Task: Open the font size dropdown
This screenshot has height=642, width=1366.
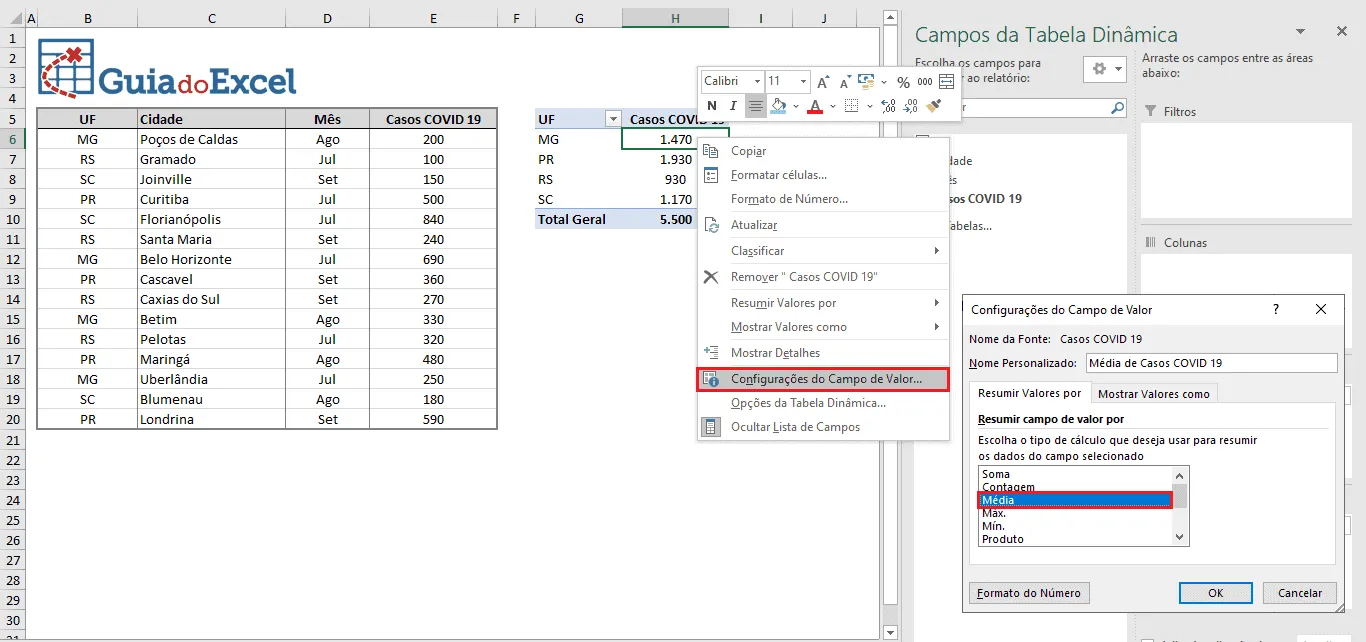Action: click(802, 82)
